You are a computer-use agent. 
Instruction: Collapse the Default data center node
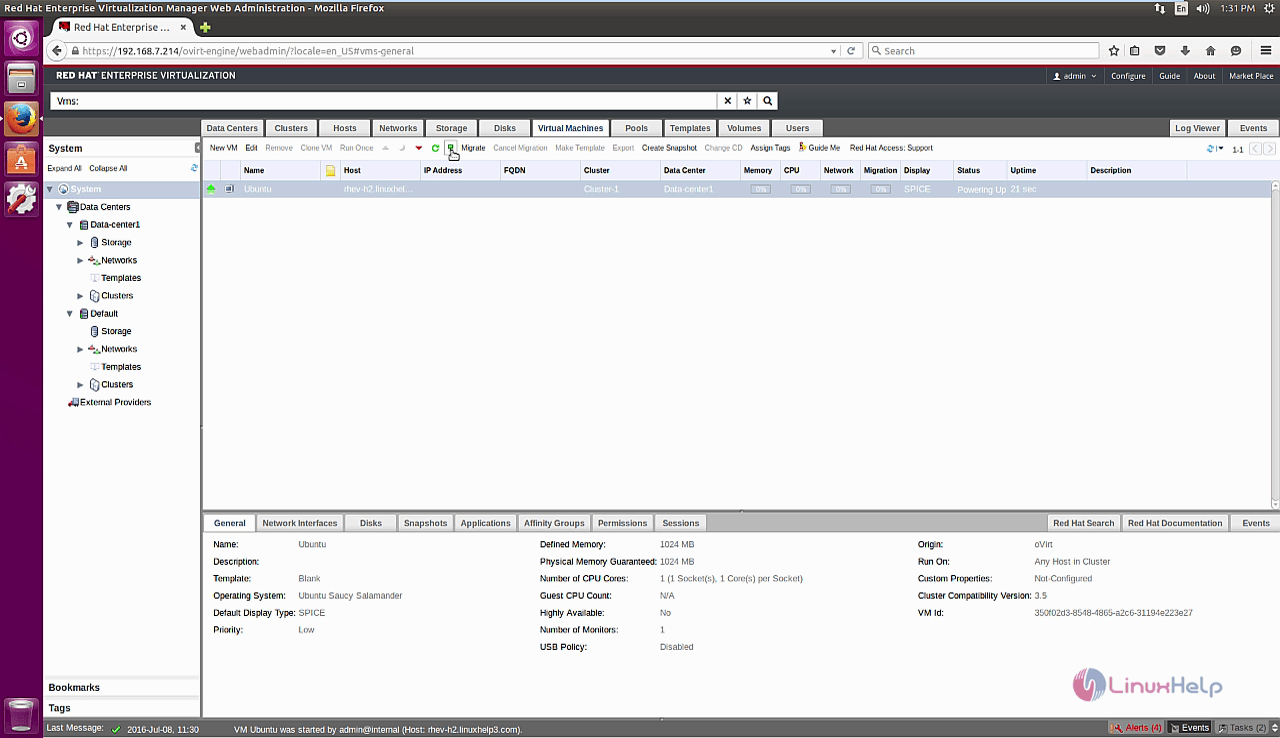click(x=70, y=314)
